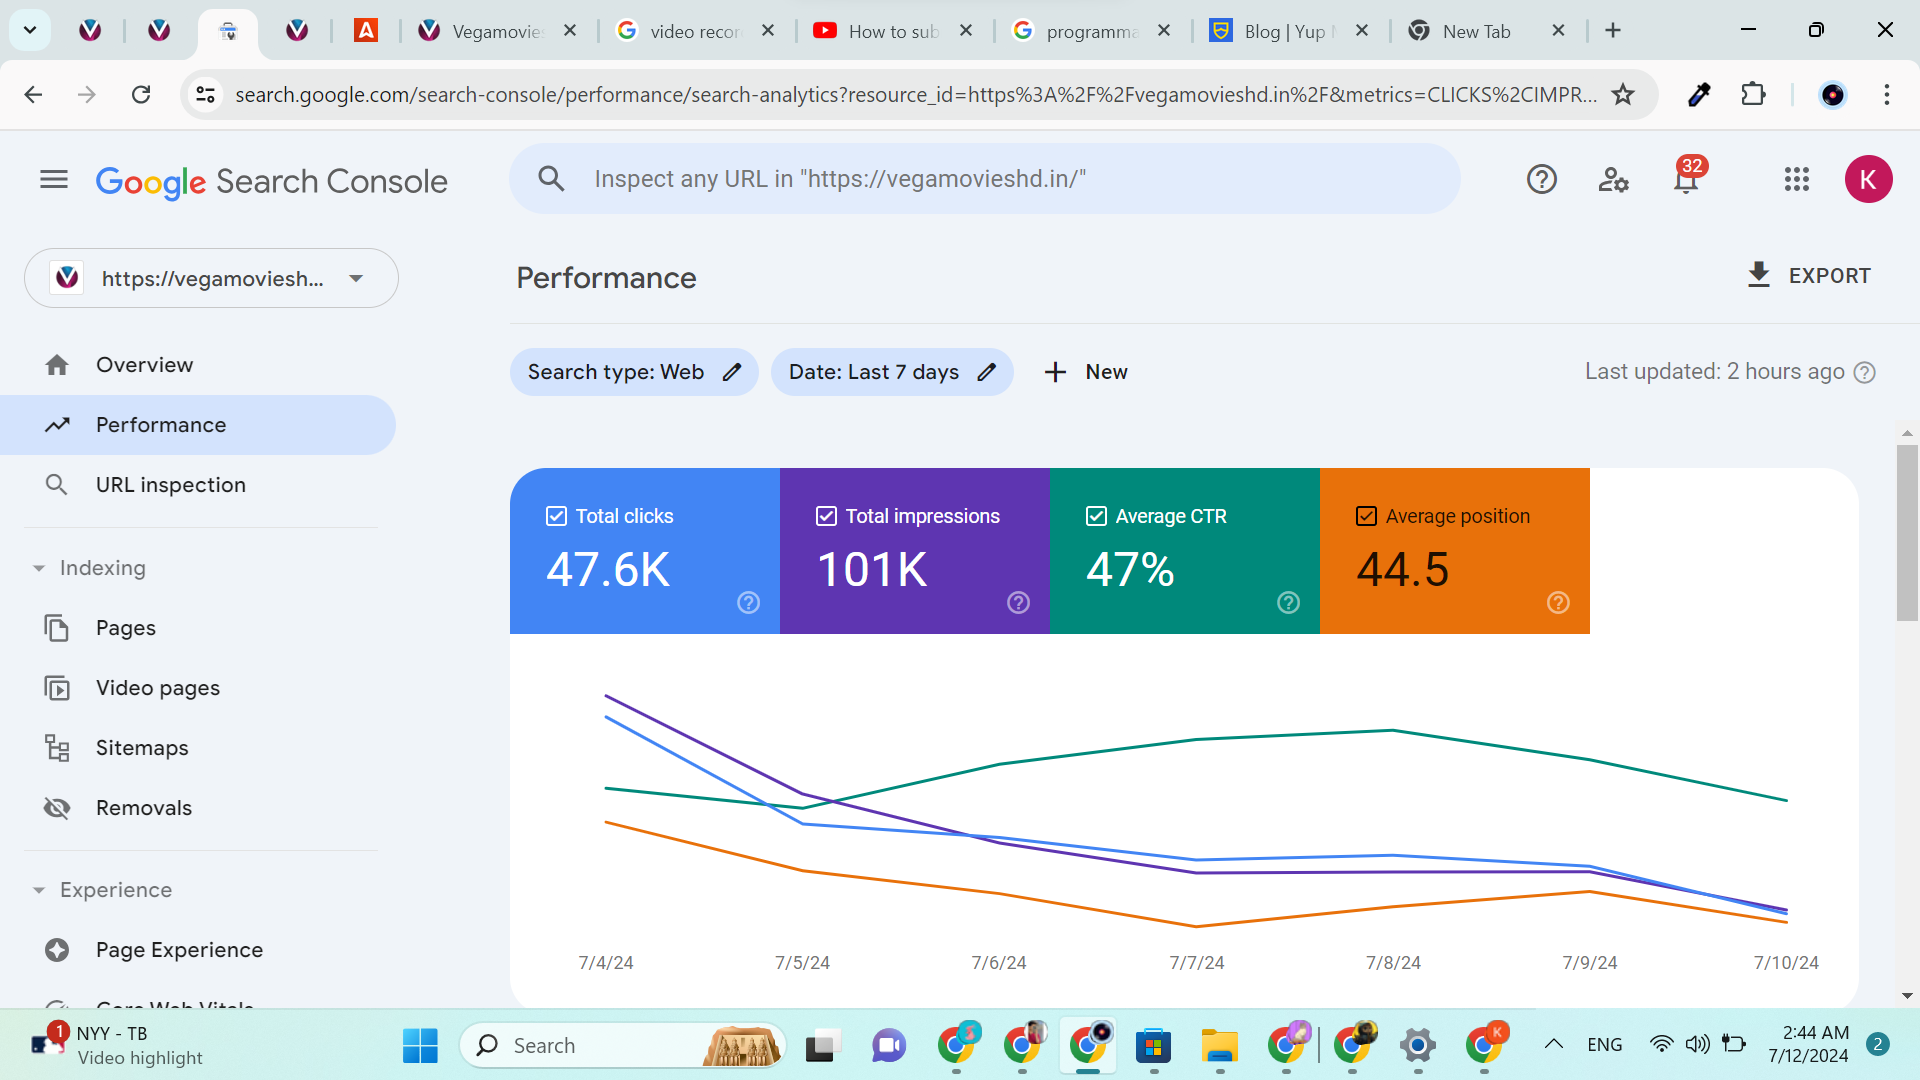Click the Average position orange card
Screen dimensions: 1920x1080
click(1454, 551)
